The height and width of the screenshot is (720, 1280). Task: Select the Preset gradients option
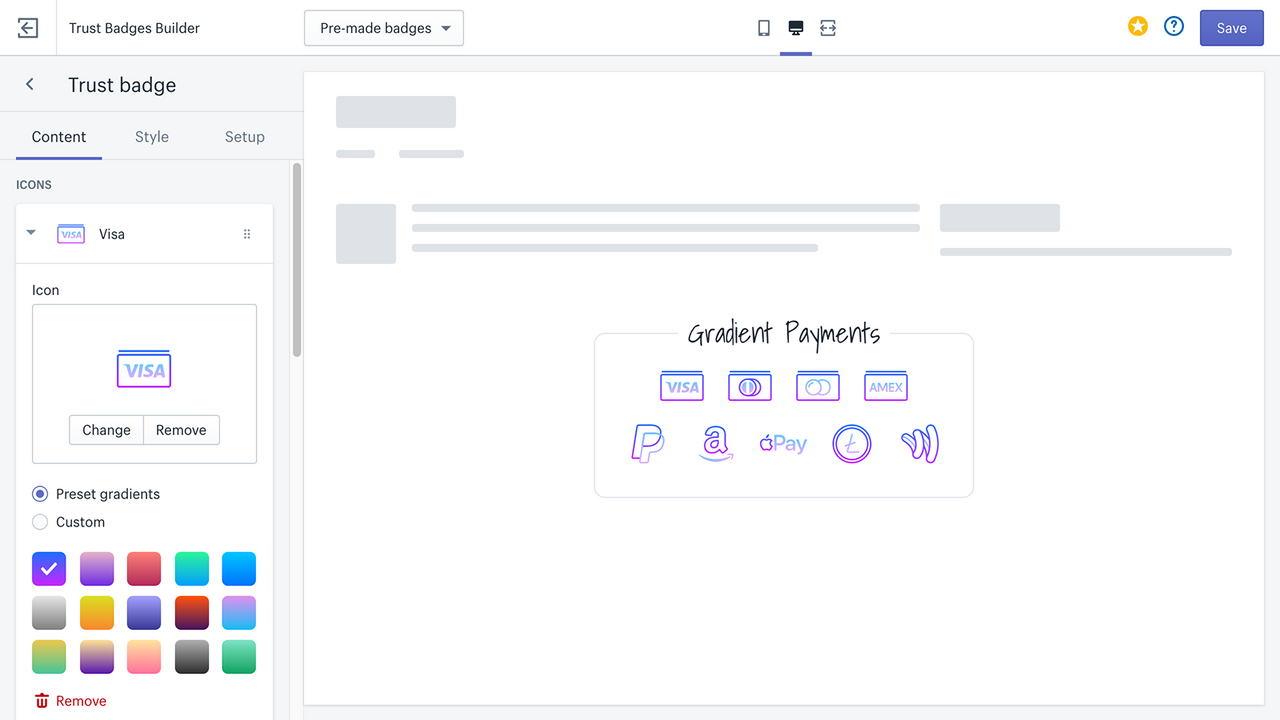(x=40, y=493)
